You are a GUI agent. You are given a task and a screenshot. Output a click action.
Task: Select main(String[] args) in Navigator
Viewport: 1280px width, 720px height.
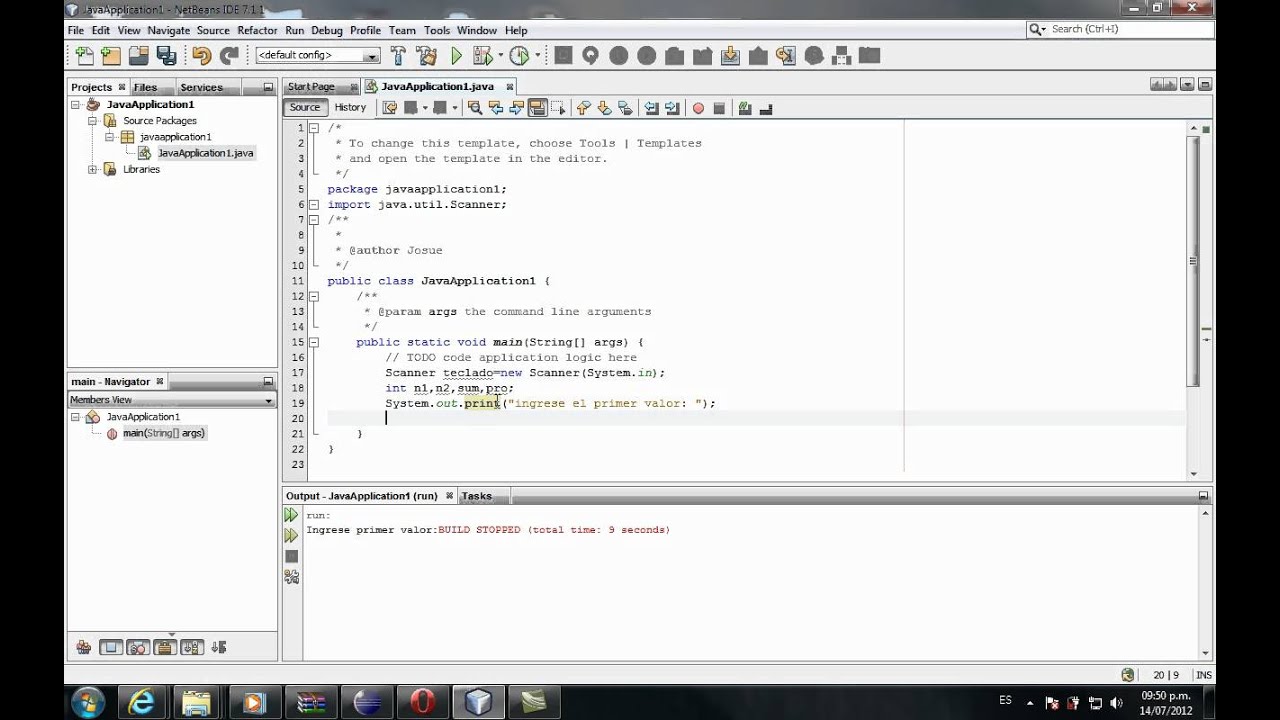[163, 433]
